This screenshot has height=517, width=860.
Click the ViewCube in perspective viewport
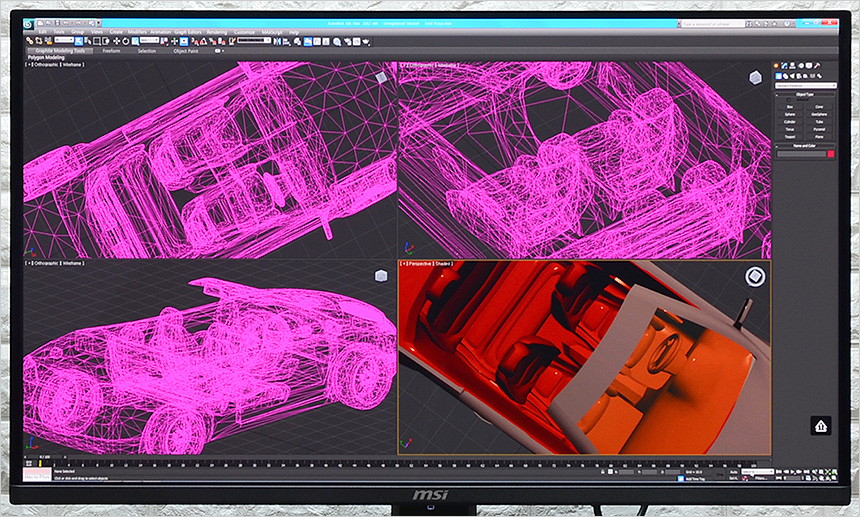756,276
